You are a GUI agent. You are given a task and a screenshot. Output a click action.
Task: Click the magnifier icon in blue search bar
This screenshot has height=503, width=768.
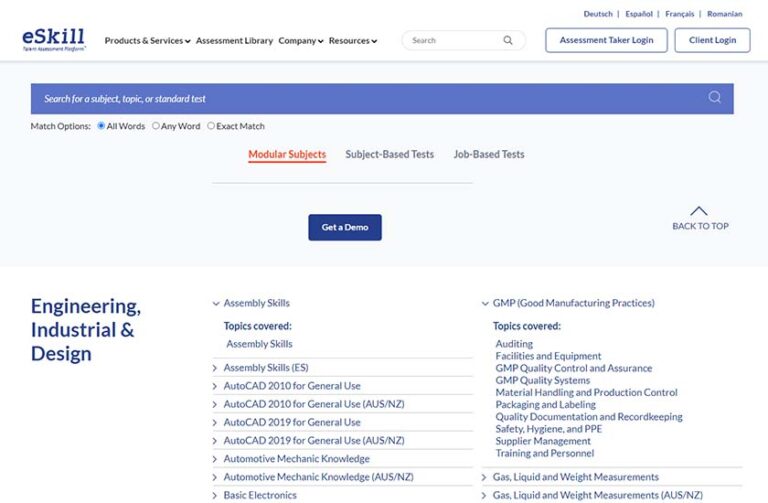pyautogui.click(x=715, y=97)
